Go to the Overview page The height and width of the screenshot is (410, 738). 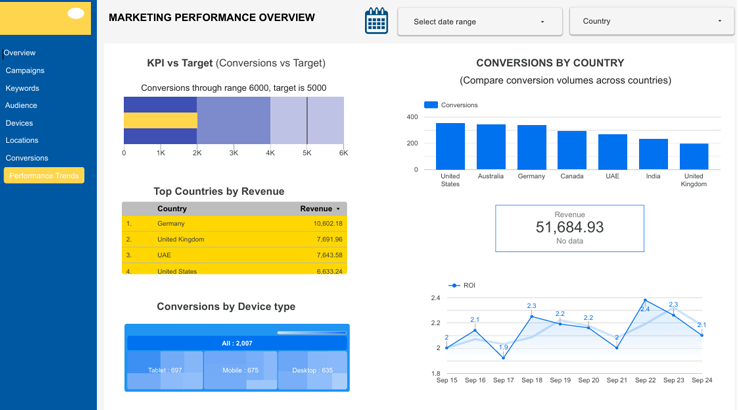coord(20,53)
